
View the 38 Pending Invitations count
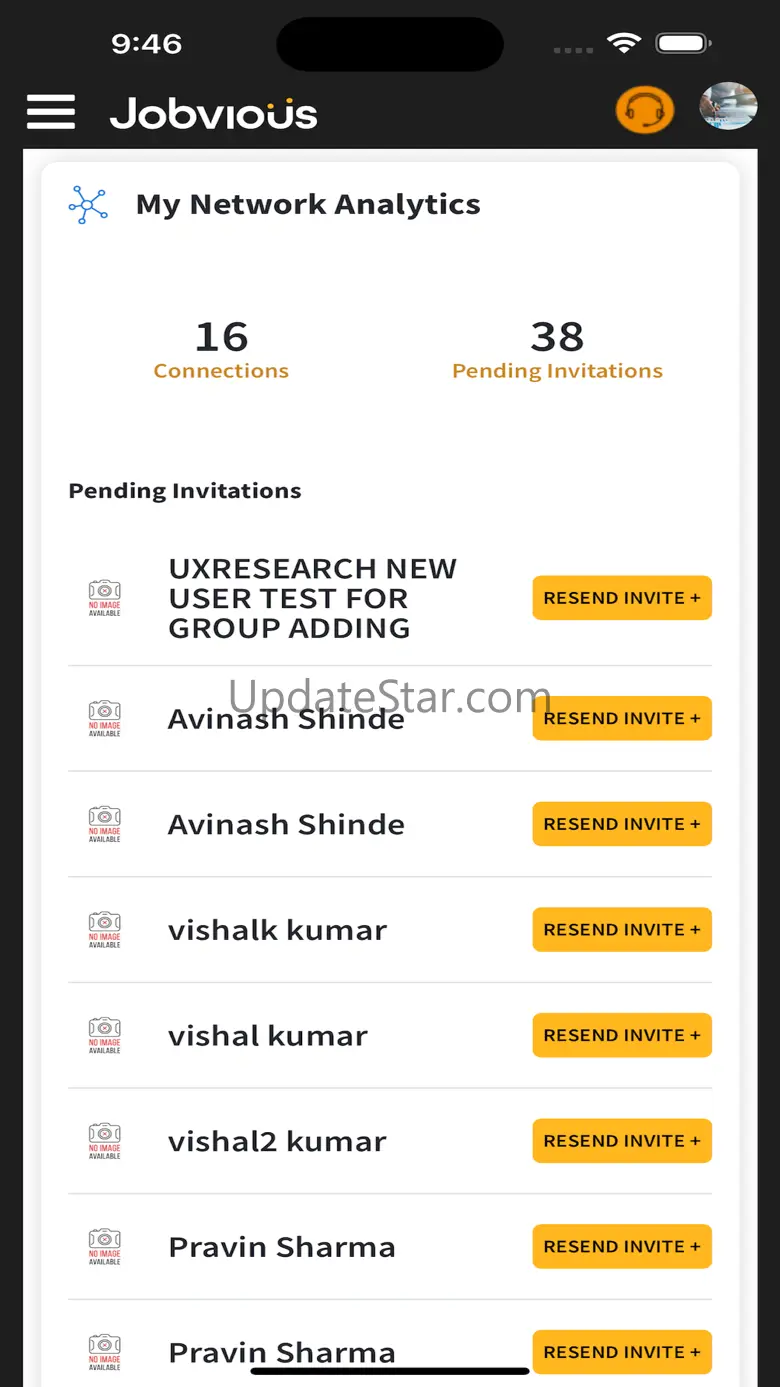pyautogui.click(x=557, y=349)
